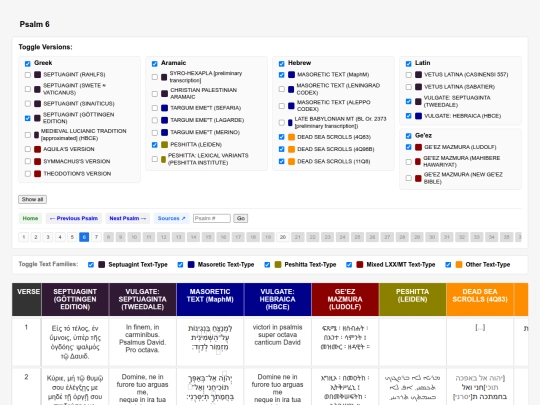Click the Septuagint Text-Type color swatch
This screenshot has width=540, height=405.
point(102,264)
